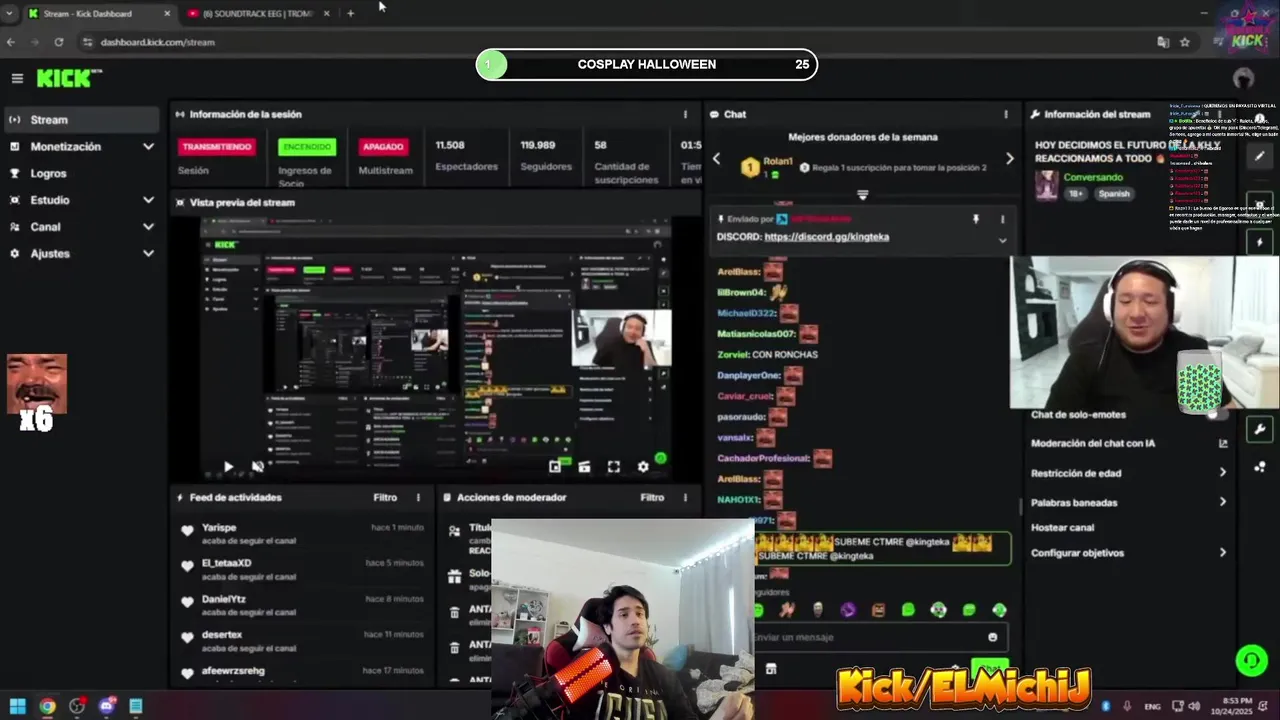Click the address bar URL dashboard.kick.com/stream
This screenshot has height=720, width=1280.
click(x=157, y=42)
